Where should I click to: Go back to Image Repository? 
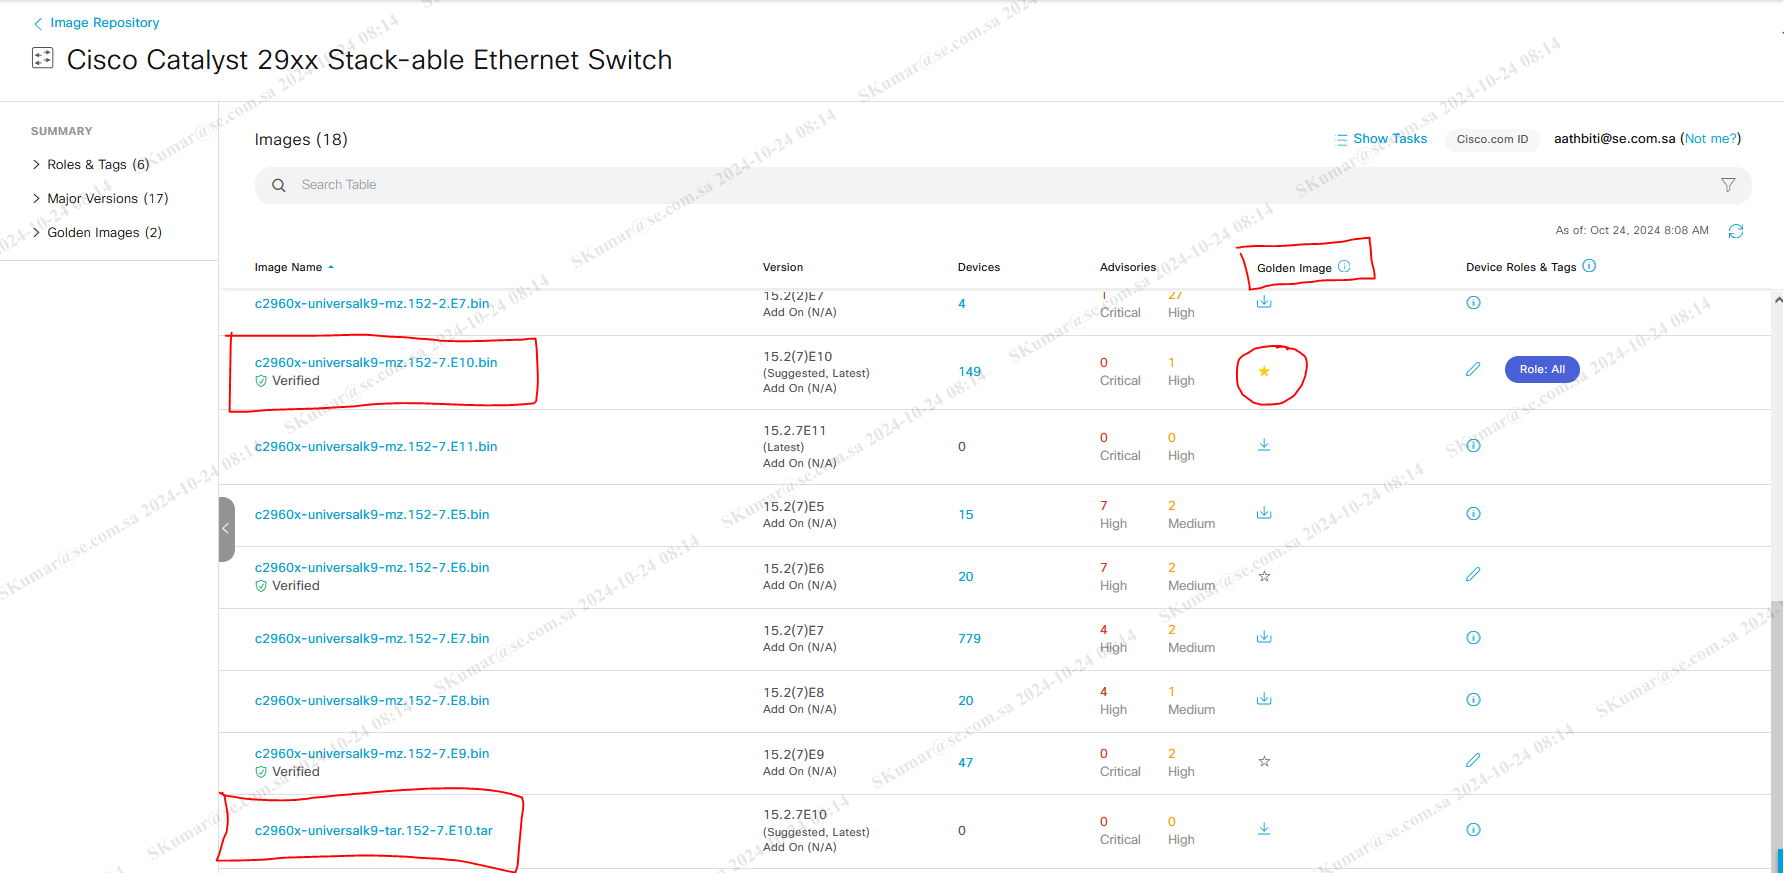96,22
